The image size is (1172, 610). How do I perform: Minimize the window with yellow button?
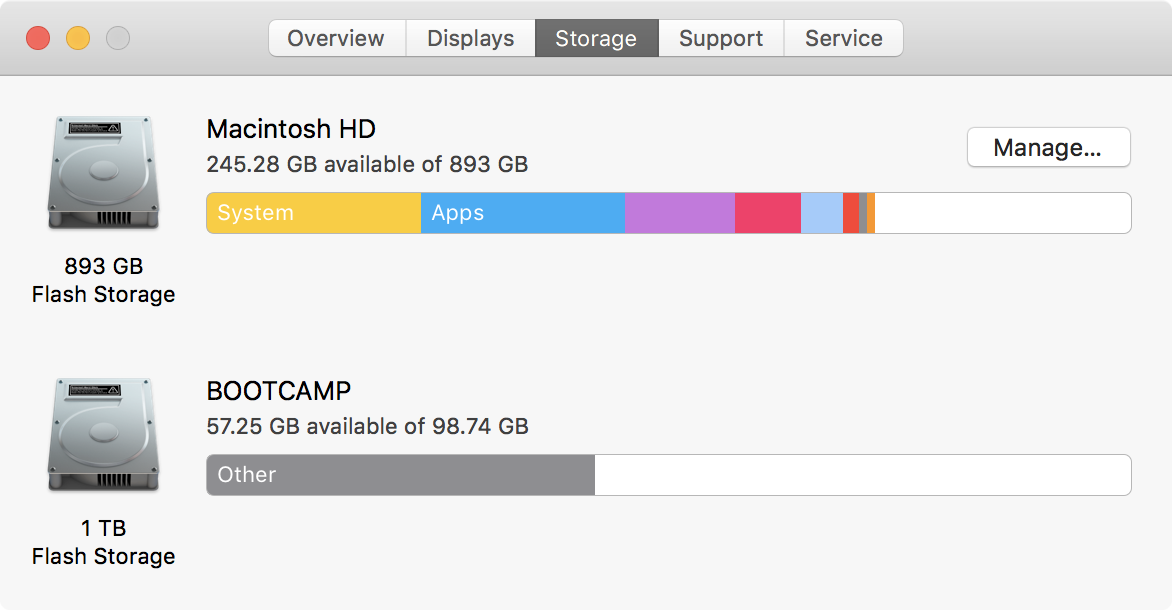(x=78, y=39)
